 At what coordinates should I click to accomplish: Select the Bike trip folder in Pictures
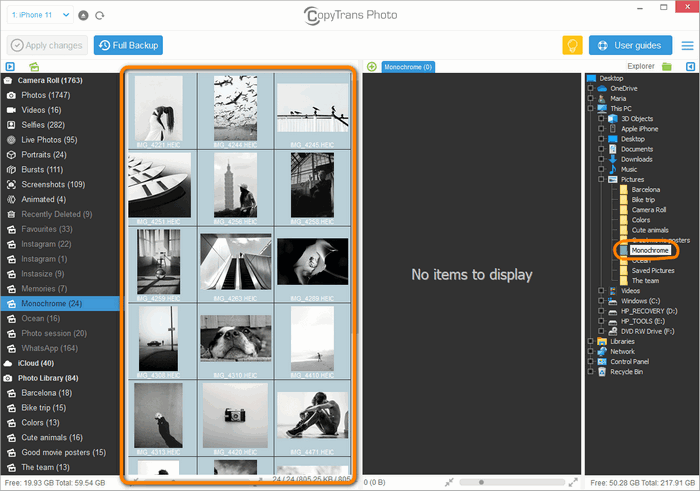pyautogui.click(x=643, y=200)
